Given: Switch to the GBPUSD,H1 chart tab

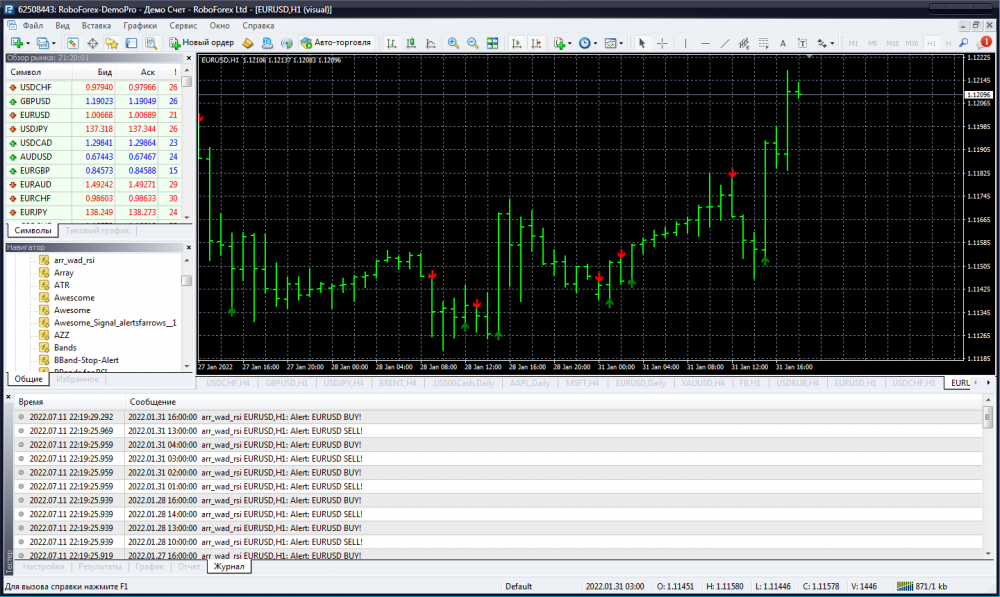Looking at the screenshot, I should click(286, 383).
